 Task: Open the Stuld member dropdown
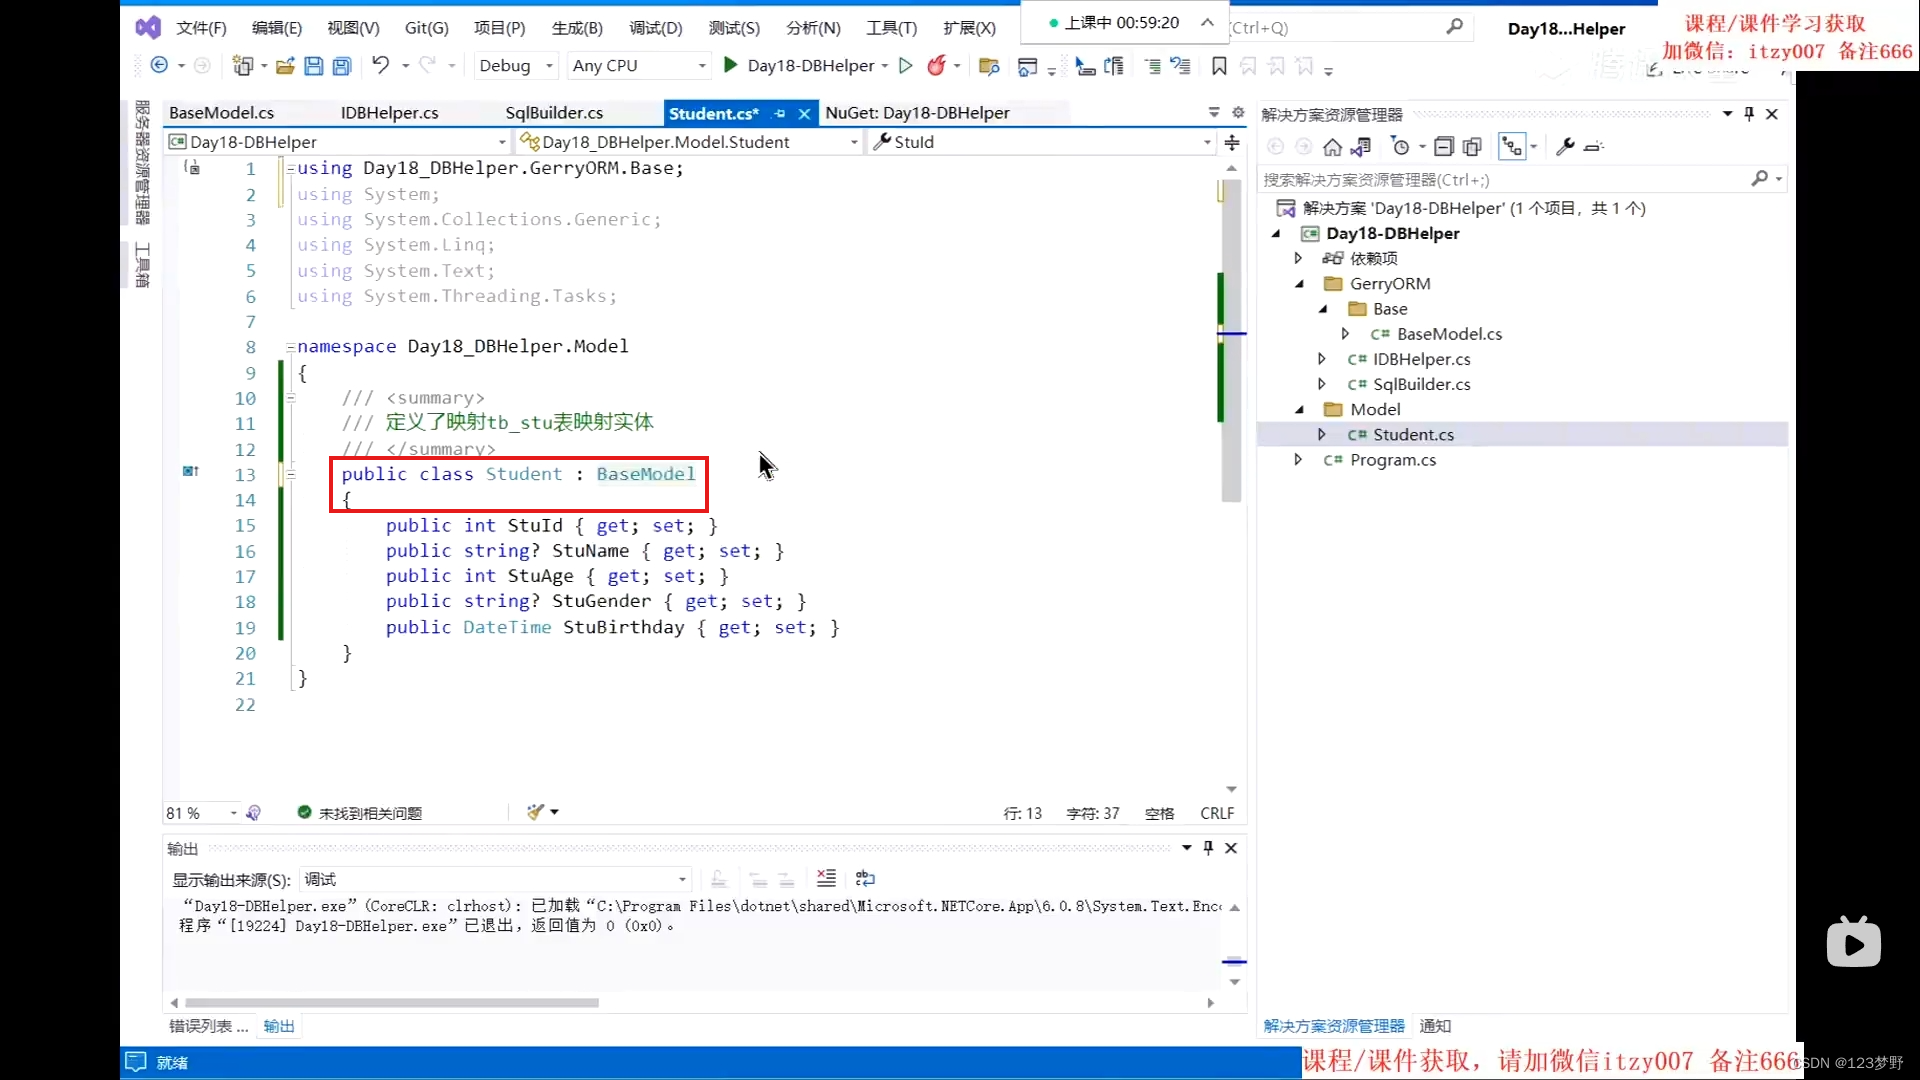1042,142
